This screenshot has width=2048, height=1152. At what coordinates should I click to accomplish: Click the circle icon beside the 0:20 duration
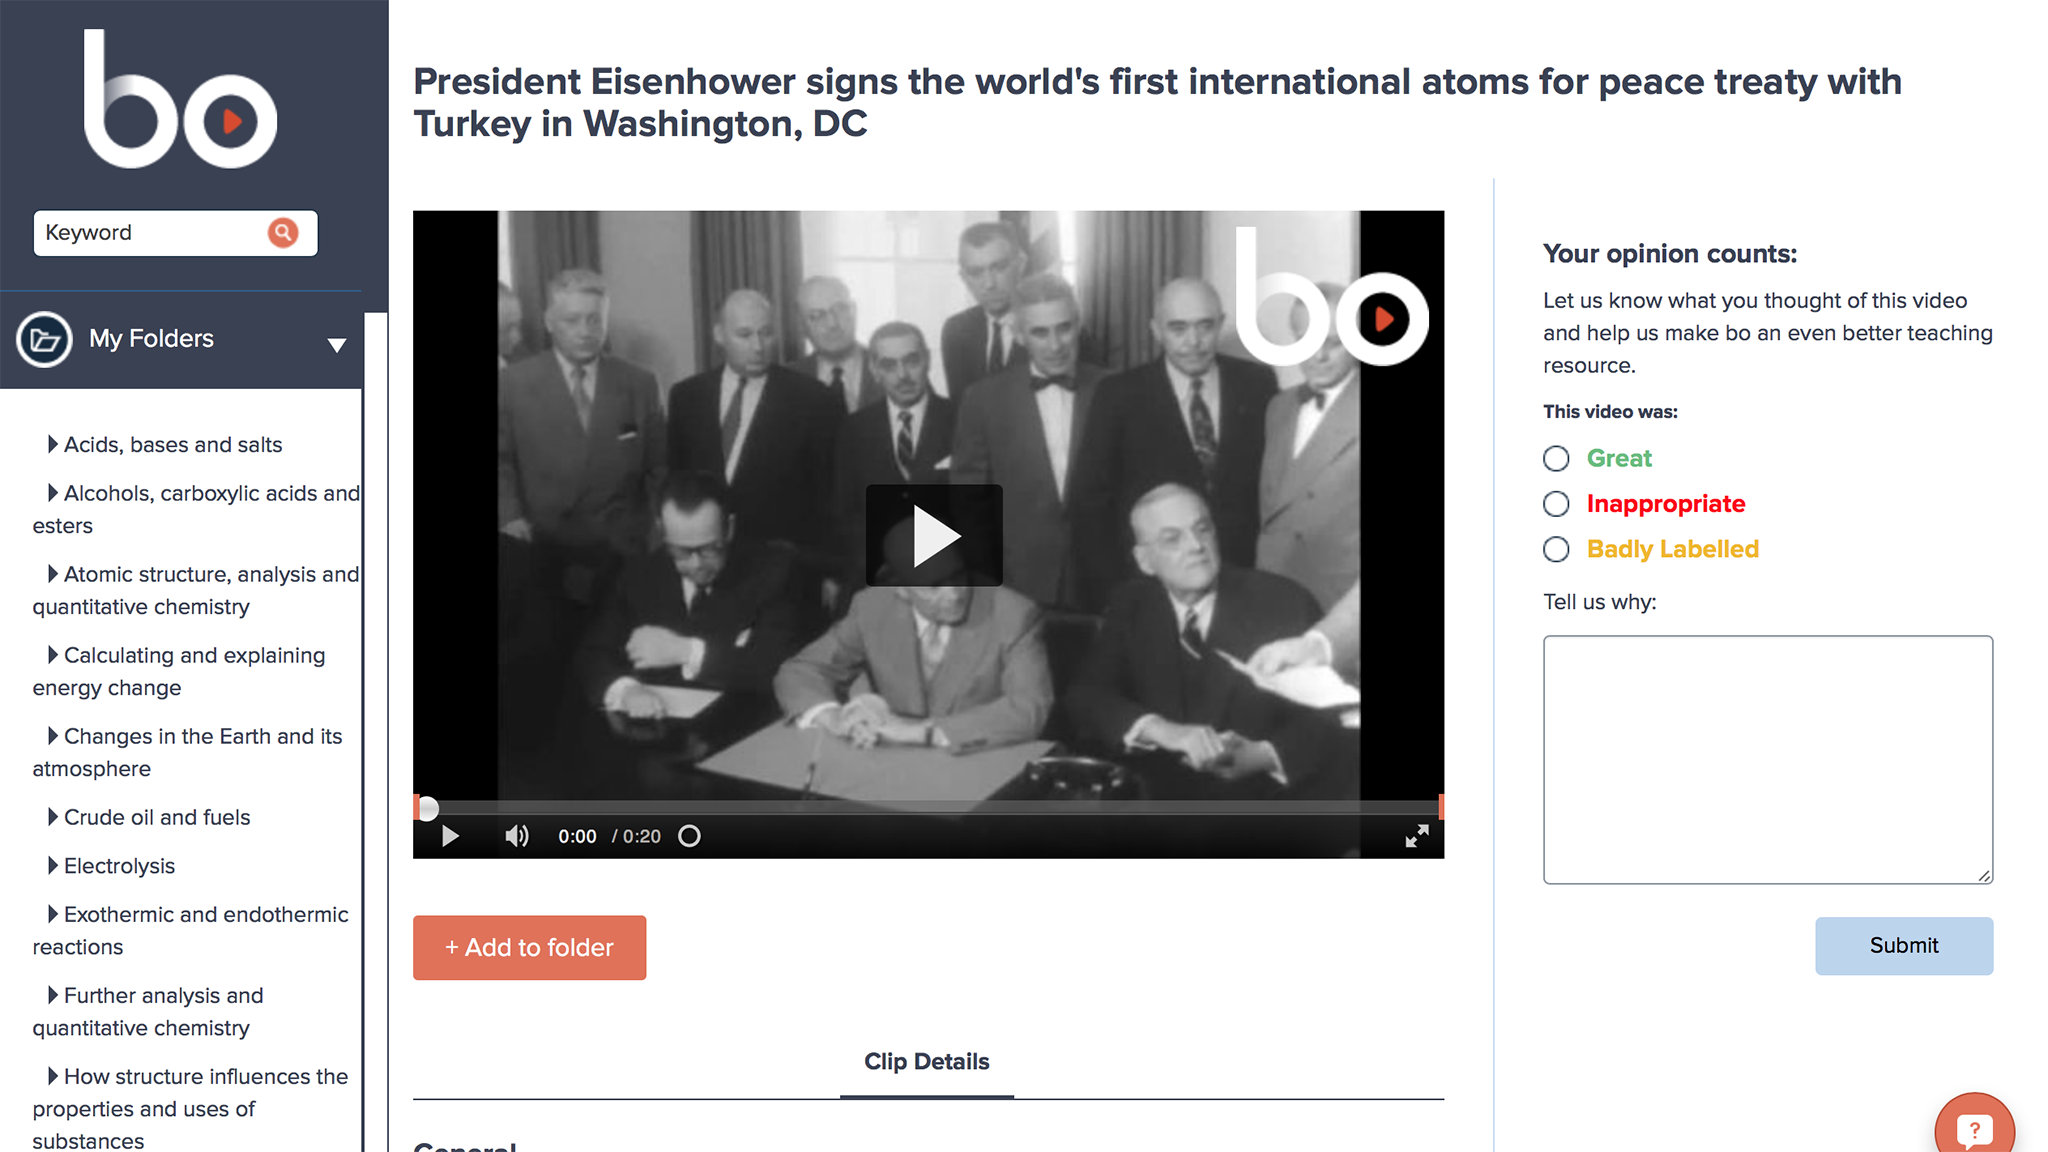click(x=689, y=836)
